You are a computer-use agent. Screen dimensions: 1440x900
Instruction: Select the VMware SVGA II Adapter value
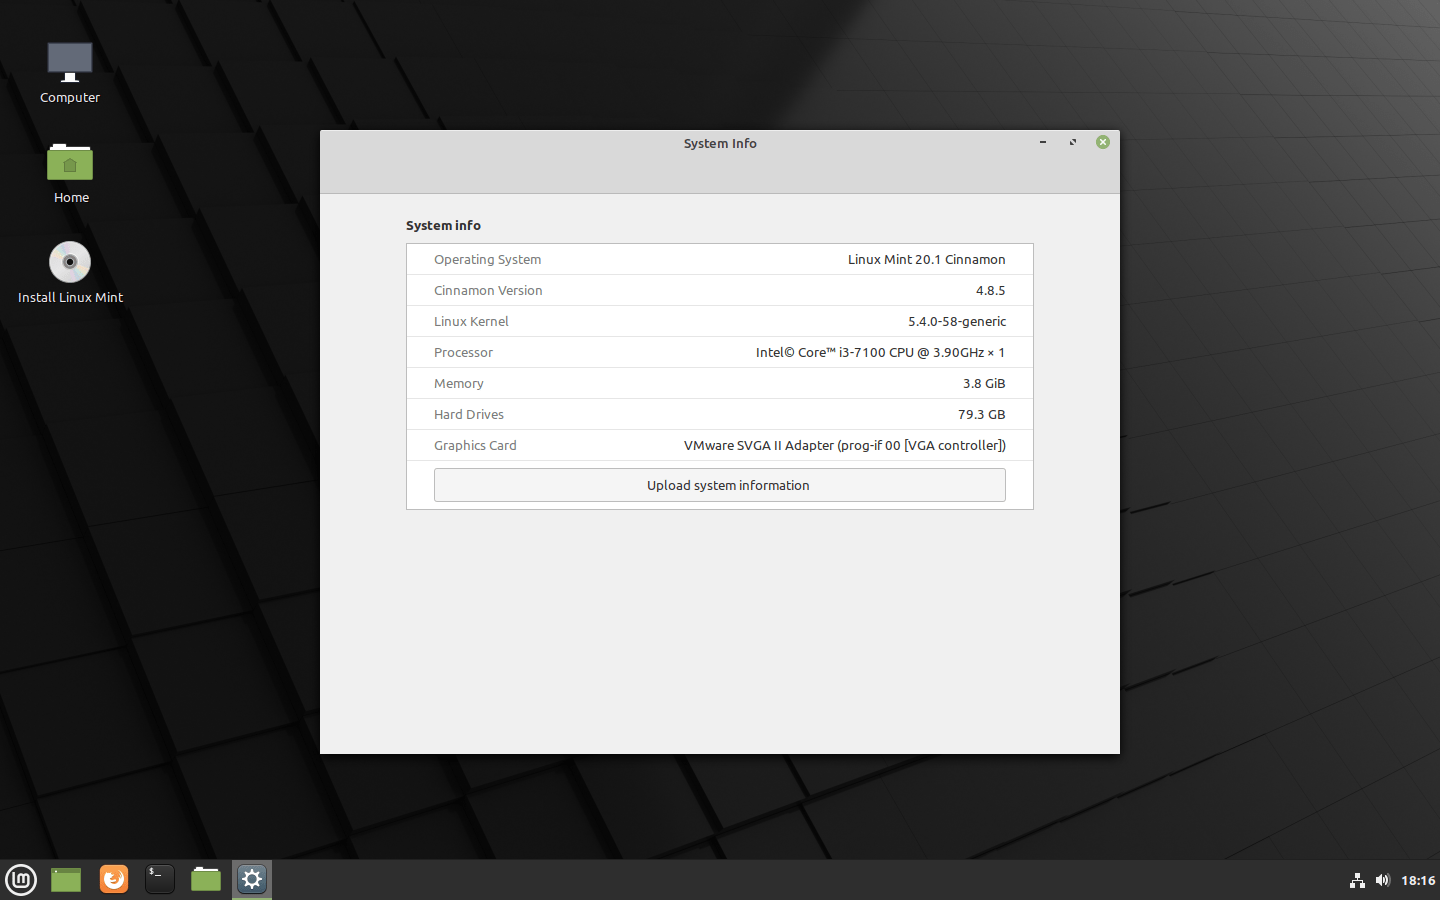click(845, 445)
